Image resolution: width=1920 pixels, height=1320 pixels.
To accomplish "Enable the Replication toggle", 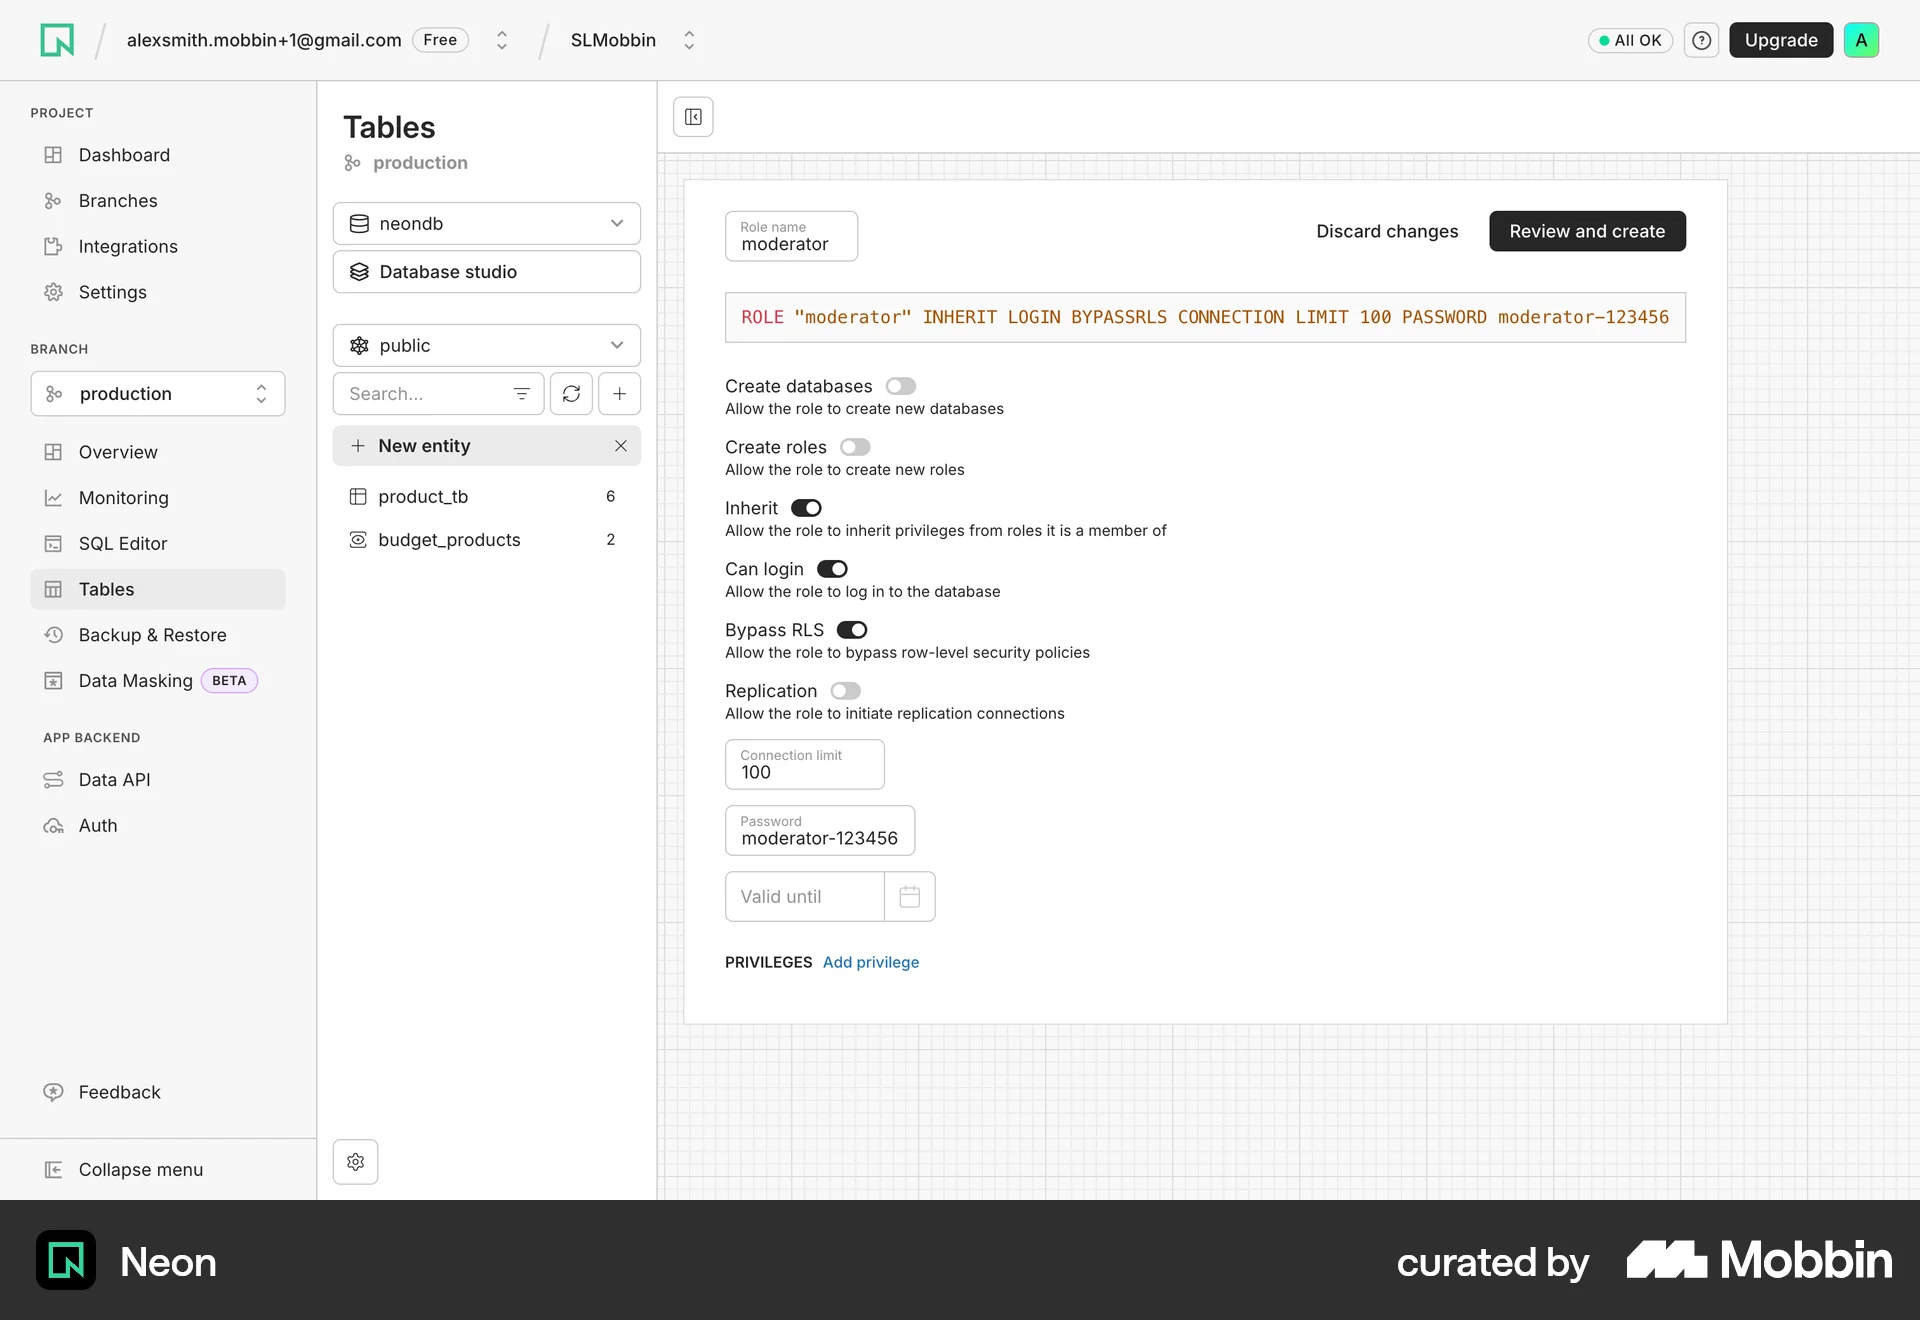I will [x=846, y=691].
